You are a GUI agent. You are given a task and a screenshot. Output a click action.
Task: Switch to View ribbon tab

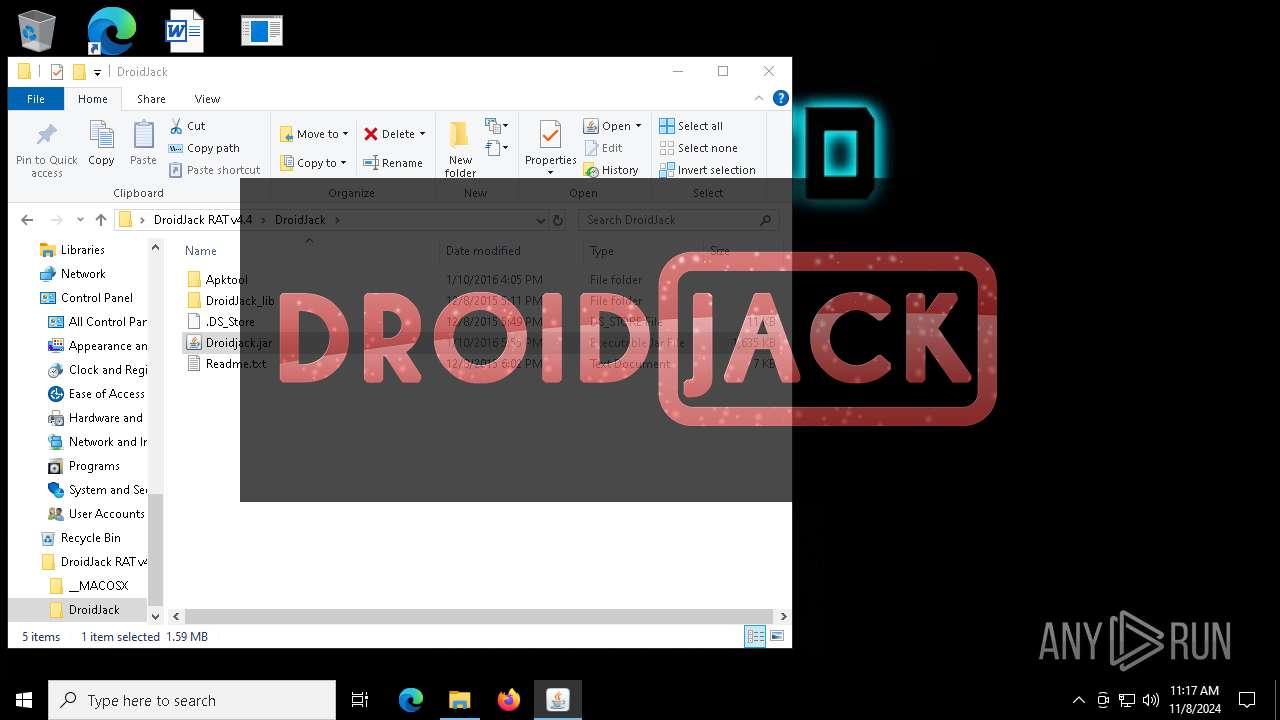coord(207,99)
